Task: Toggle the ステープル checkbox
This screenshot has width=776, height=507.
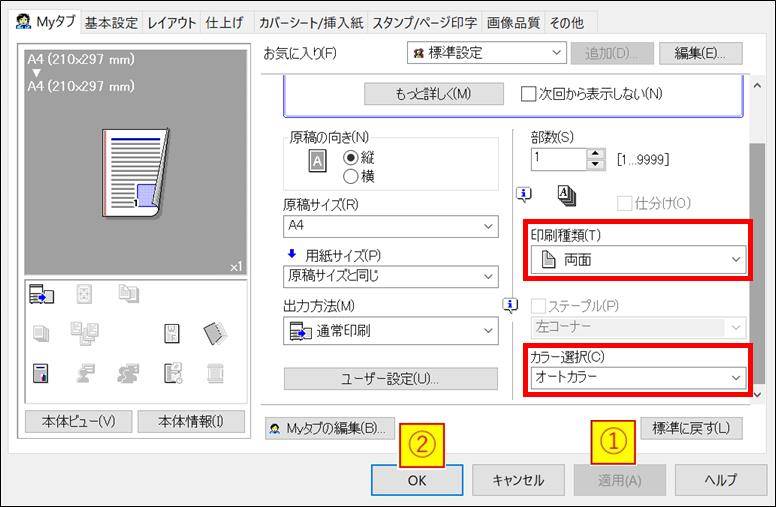Action: [x=538, y=306]
